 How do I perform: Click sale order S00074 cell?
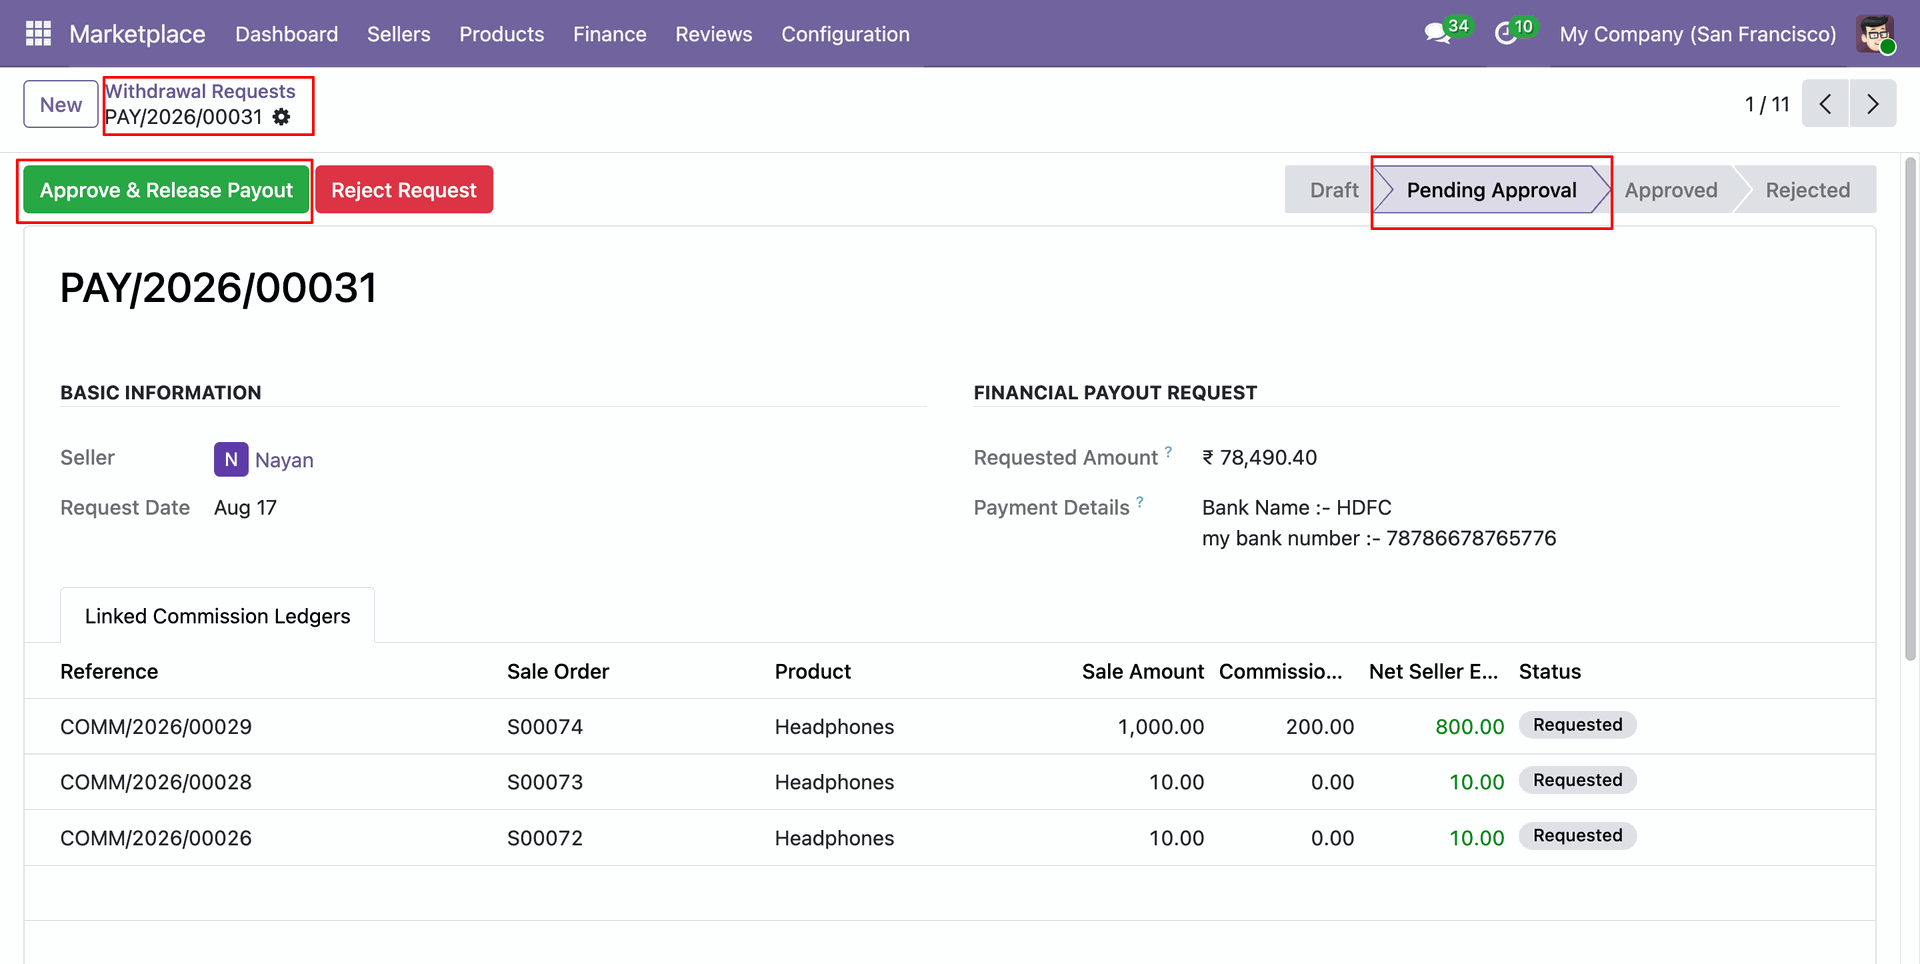(x=545, y=727)
